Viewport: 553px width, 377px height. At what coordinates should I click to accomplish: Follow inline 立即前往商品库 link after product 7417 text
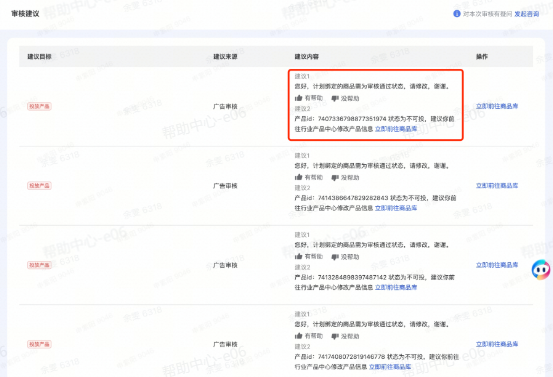tap(390, 367)
